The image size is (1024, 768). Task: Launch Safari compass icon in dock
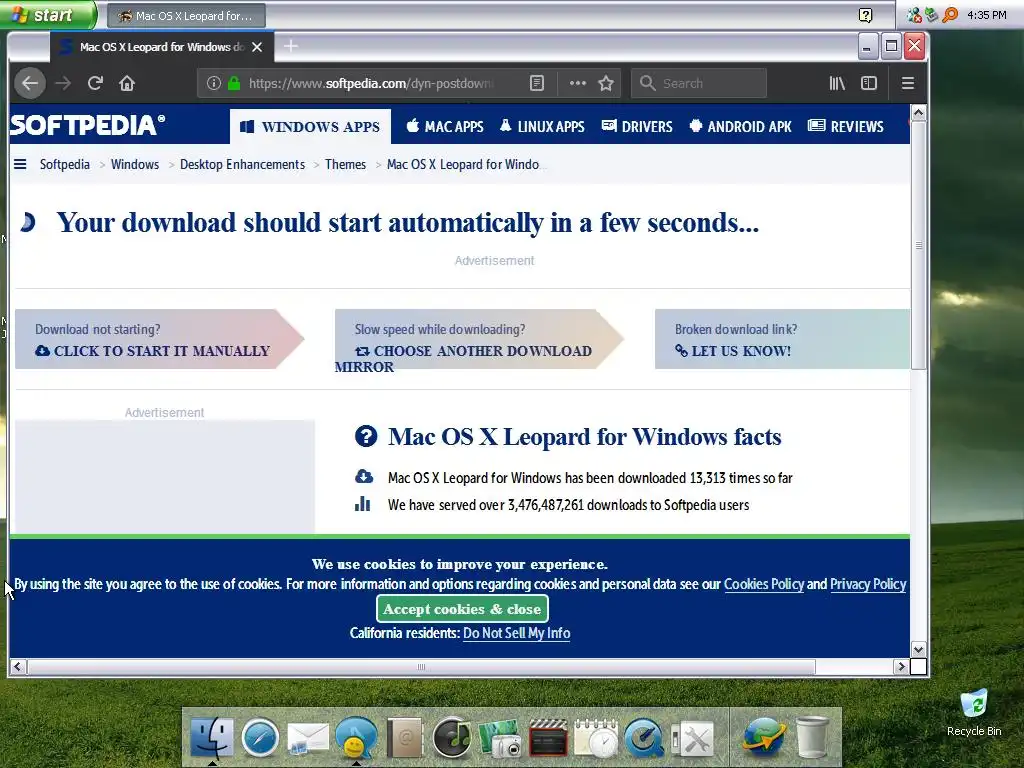260,738
